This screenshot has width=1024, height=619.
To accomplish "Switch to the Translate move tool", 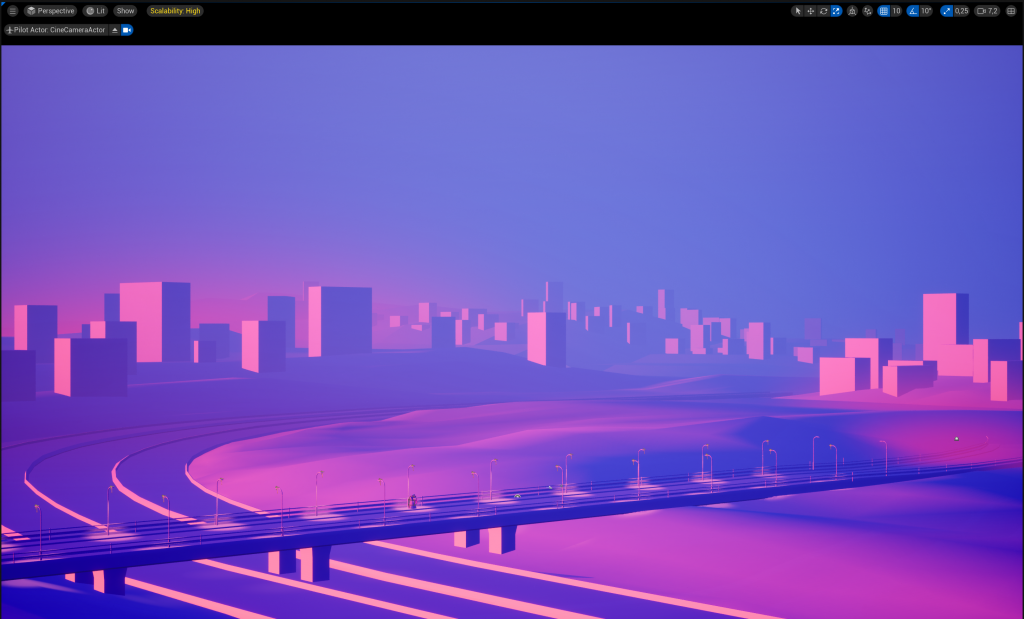I will (811, 11).
